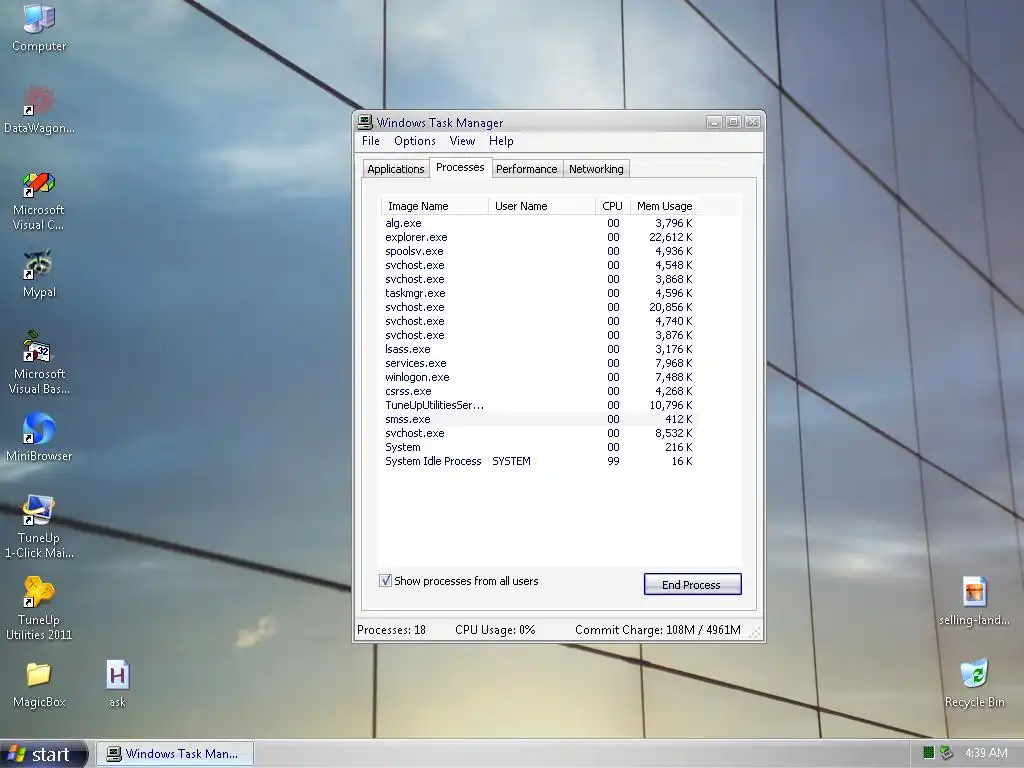This screenshot has width=1024, height=768.
Task: Select the Recycle Bin icon
Action: coord(974,683)
